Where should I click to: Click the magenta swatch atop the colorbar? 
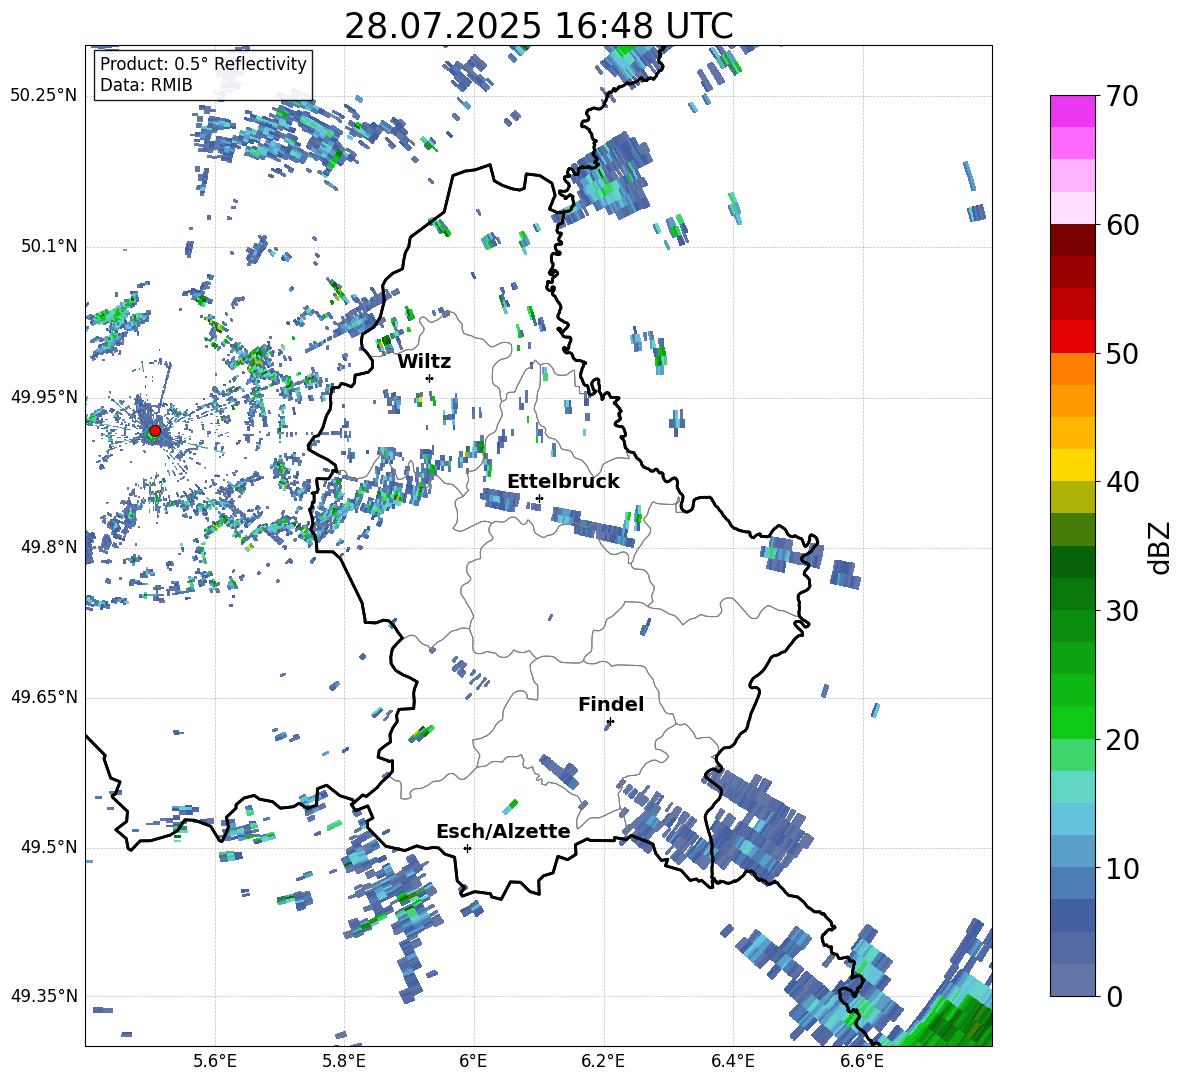tap(1072, 111)
